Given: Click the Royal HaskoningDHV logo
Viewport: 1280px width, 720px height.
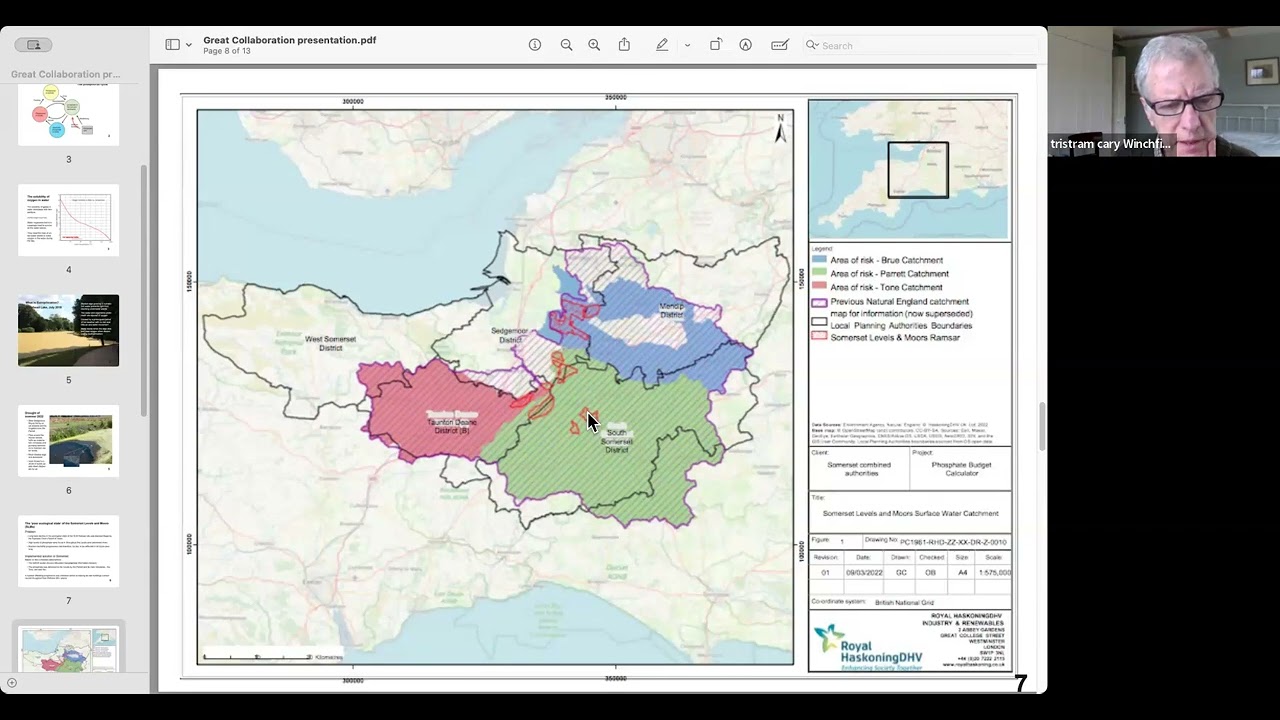Looking at the screenshot, I should 867,647.
